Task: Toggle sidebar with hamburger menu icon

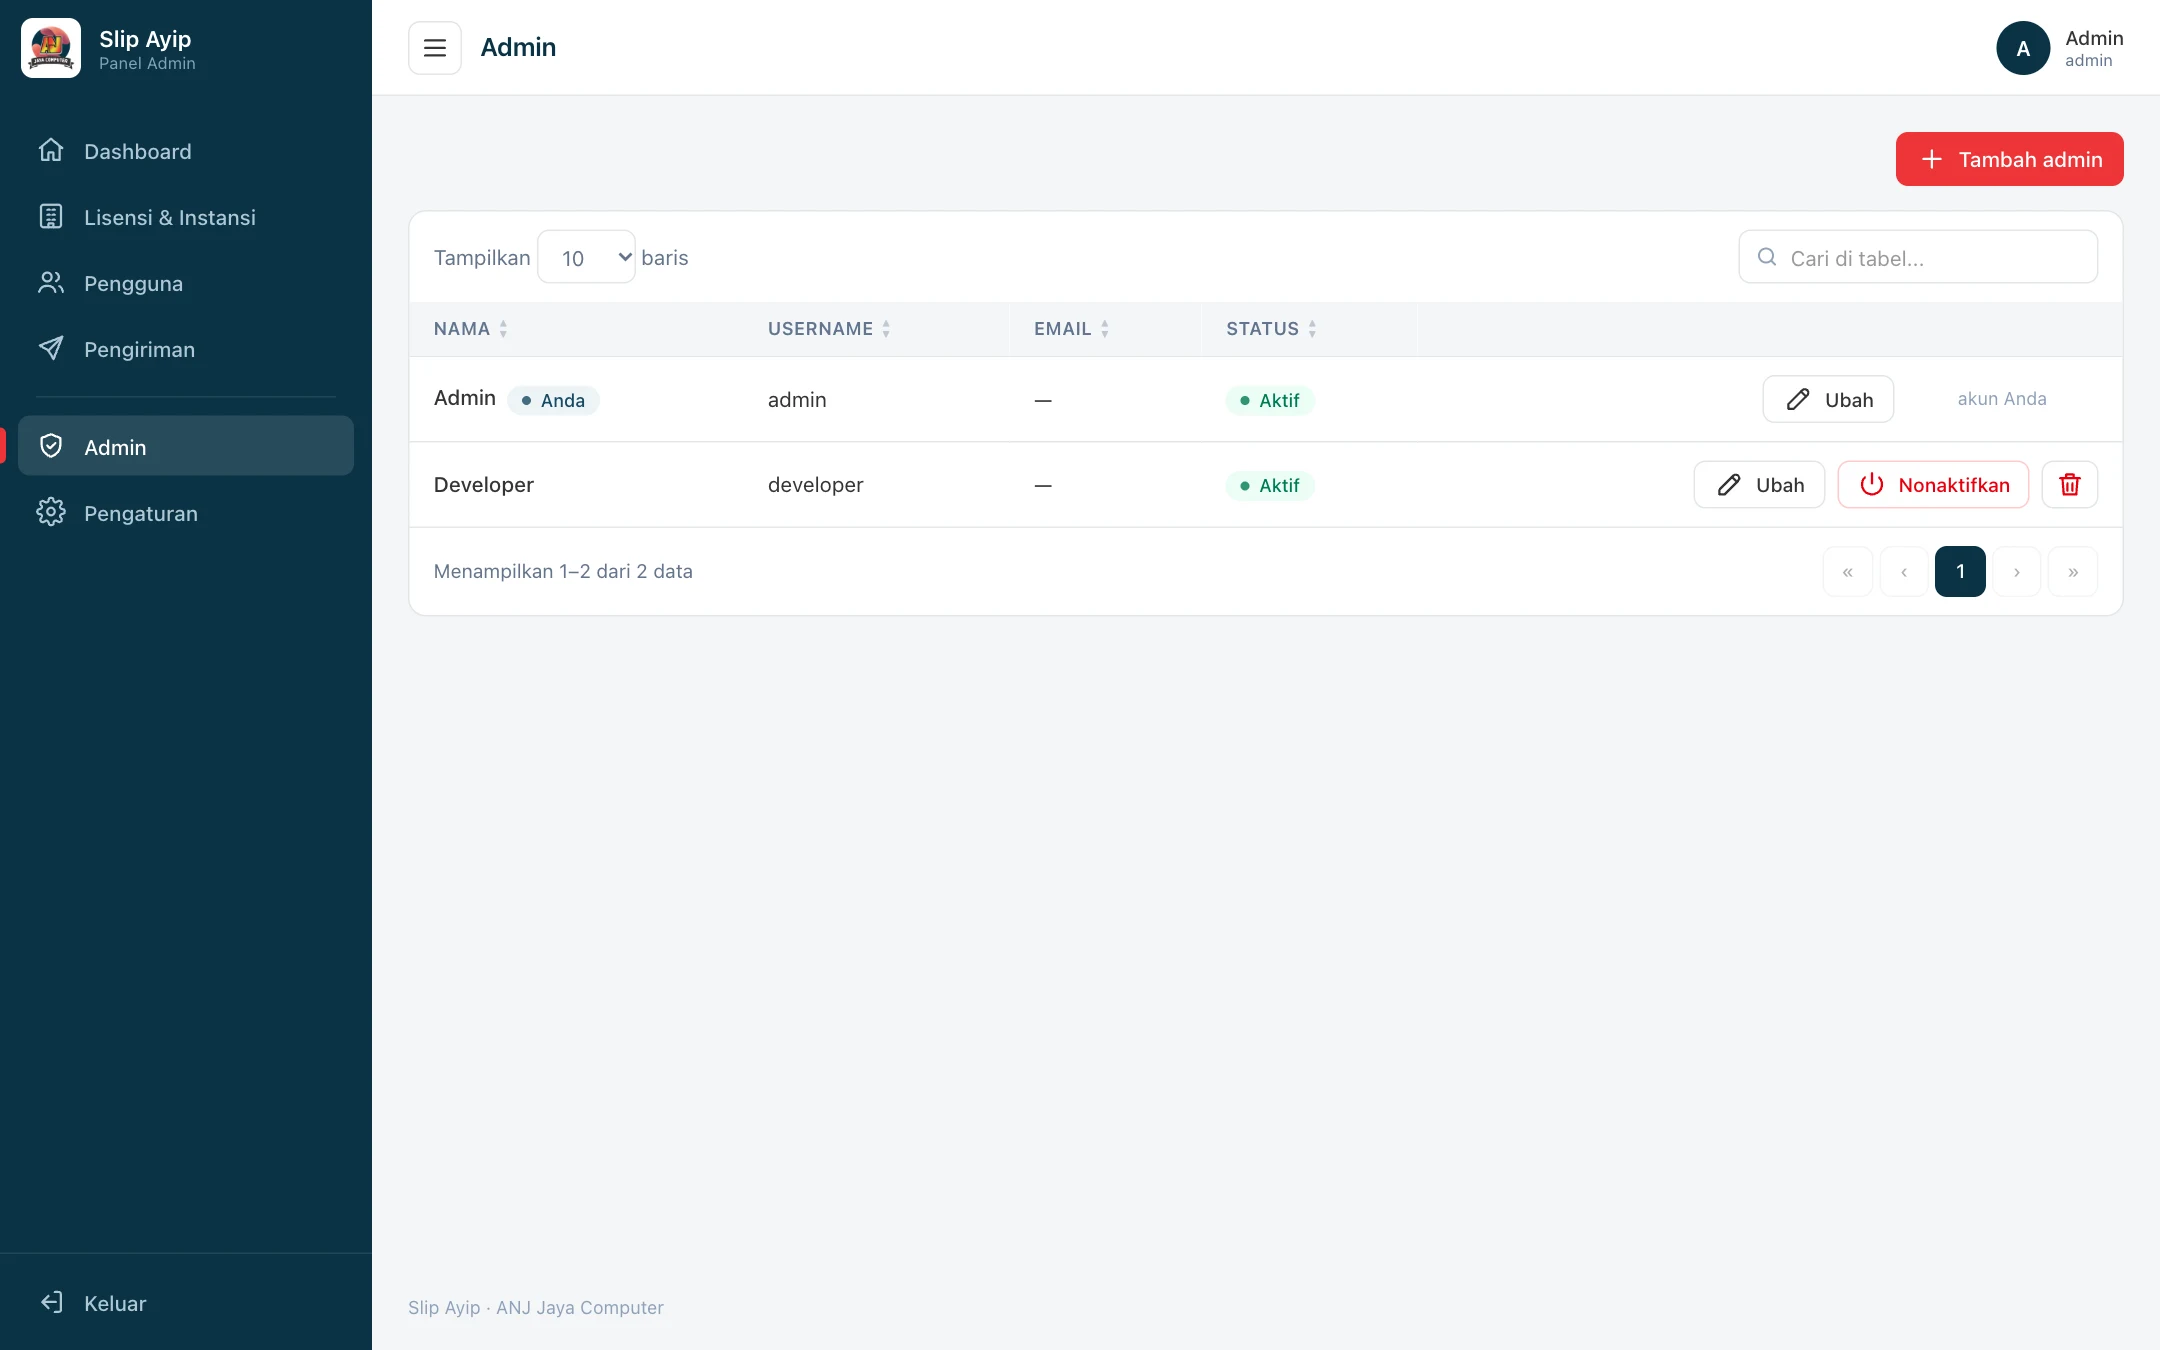Action: 434,48
